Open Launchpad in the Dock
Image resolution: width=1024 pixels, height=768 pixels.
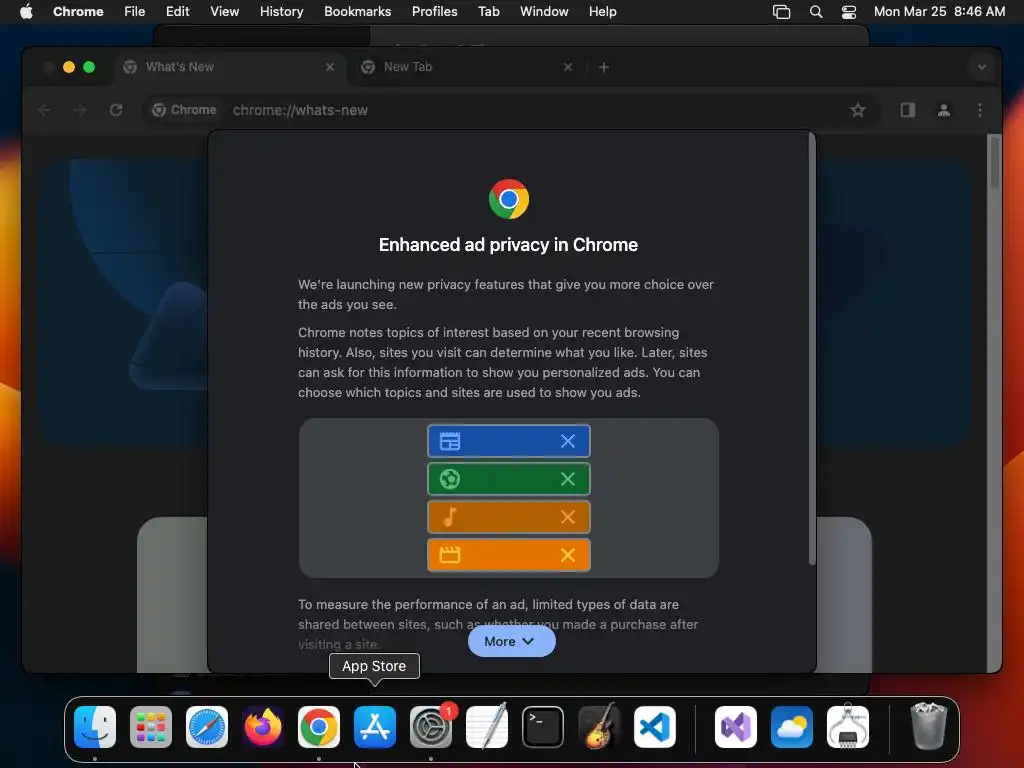tap(151, 727)
